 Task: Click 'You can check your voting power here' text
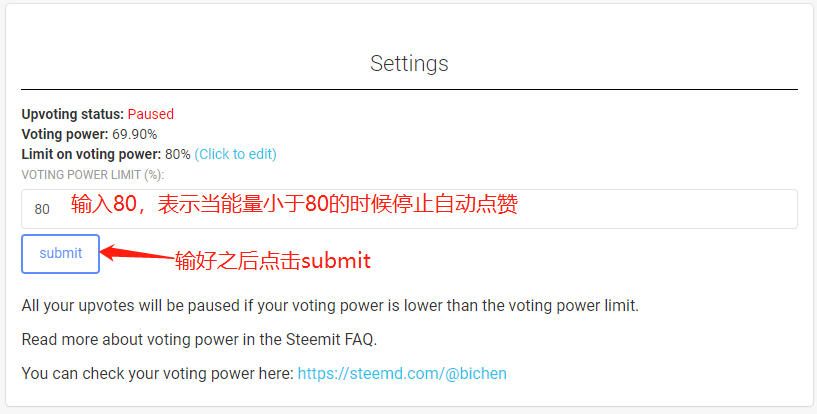point(157,373)
